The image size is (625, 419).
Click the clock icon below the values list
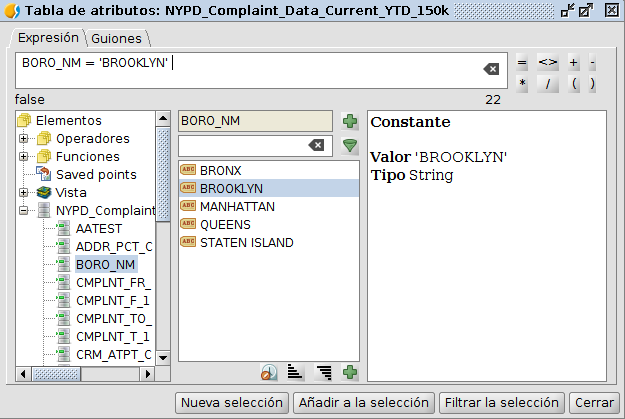pos(267,373)
